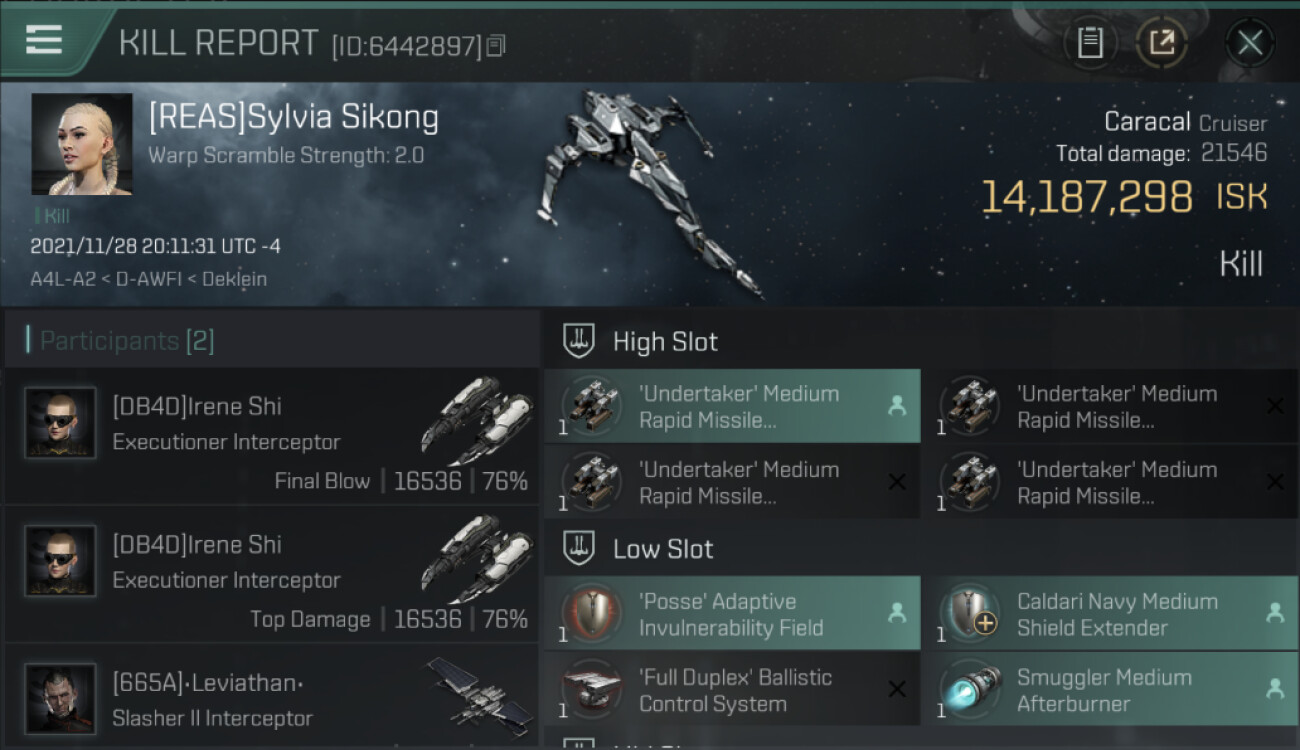1300x750 pixels.
Task: Click the Smuggler Medium Afterburner module icon
Action: (970, 690)
